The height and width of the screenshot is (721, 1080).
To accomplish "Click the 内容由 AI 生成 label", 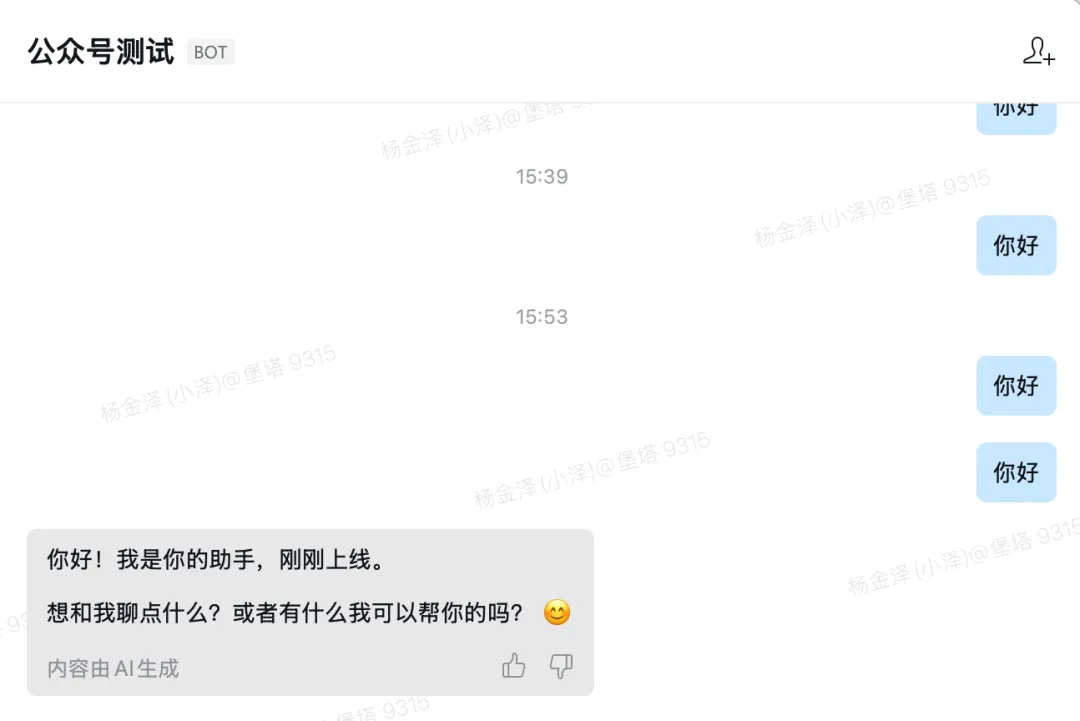I will (113, 668).
